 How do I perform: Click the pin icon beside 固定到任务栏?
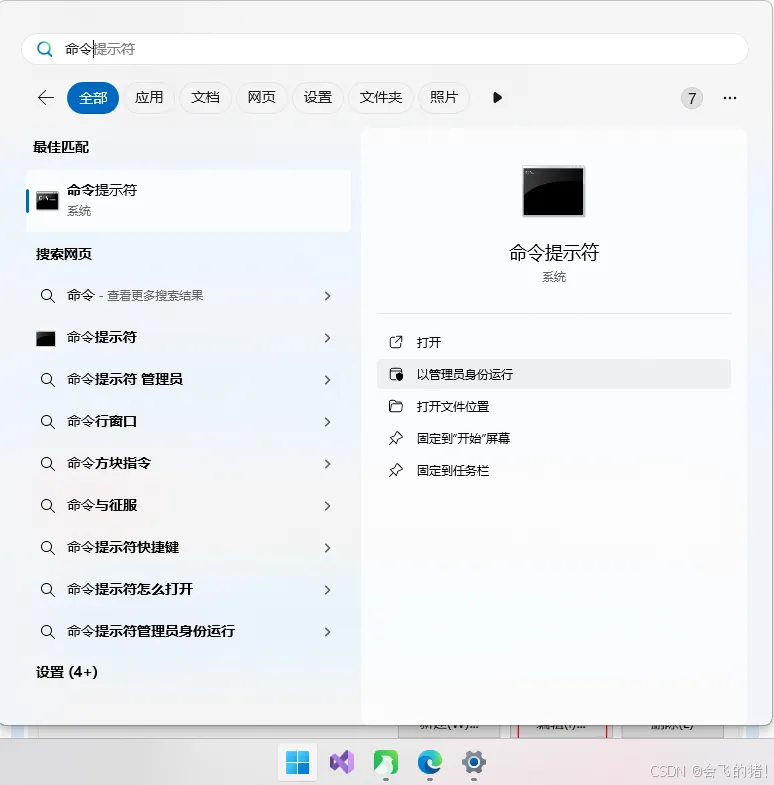coord(396,470)
